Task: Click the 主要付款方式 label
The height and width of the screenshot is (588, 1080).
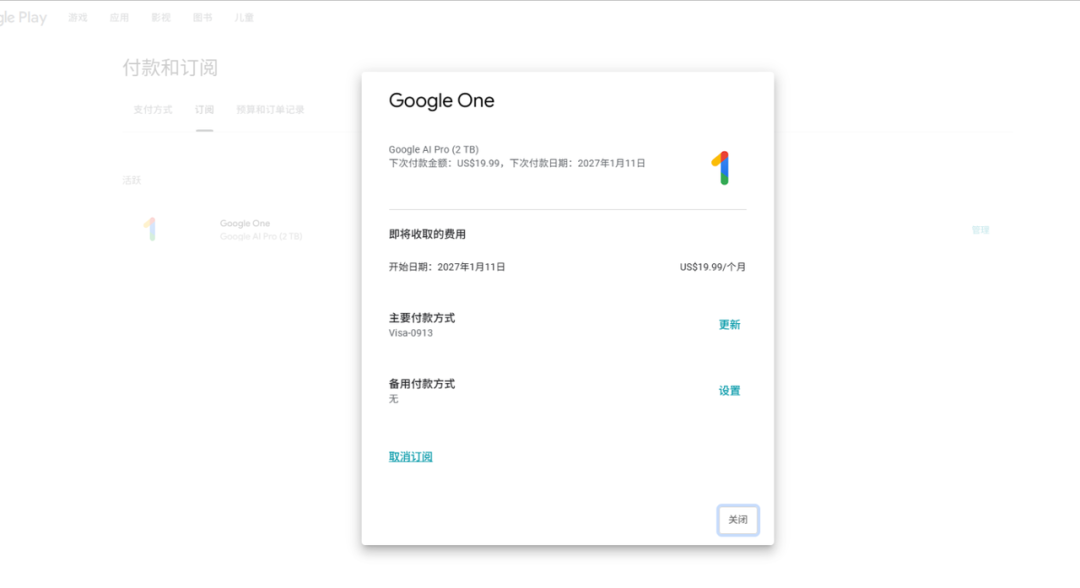Action: coord(422,318)
